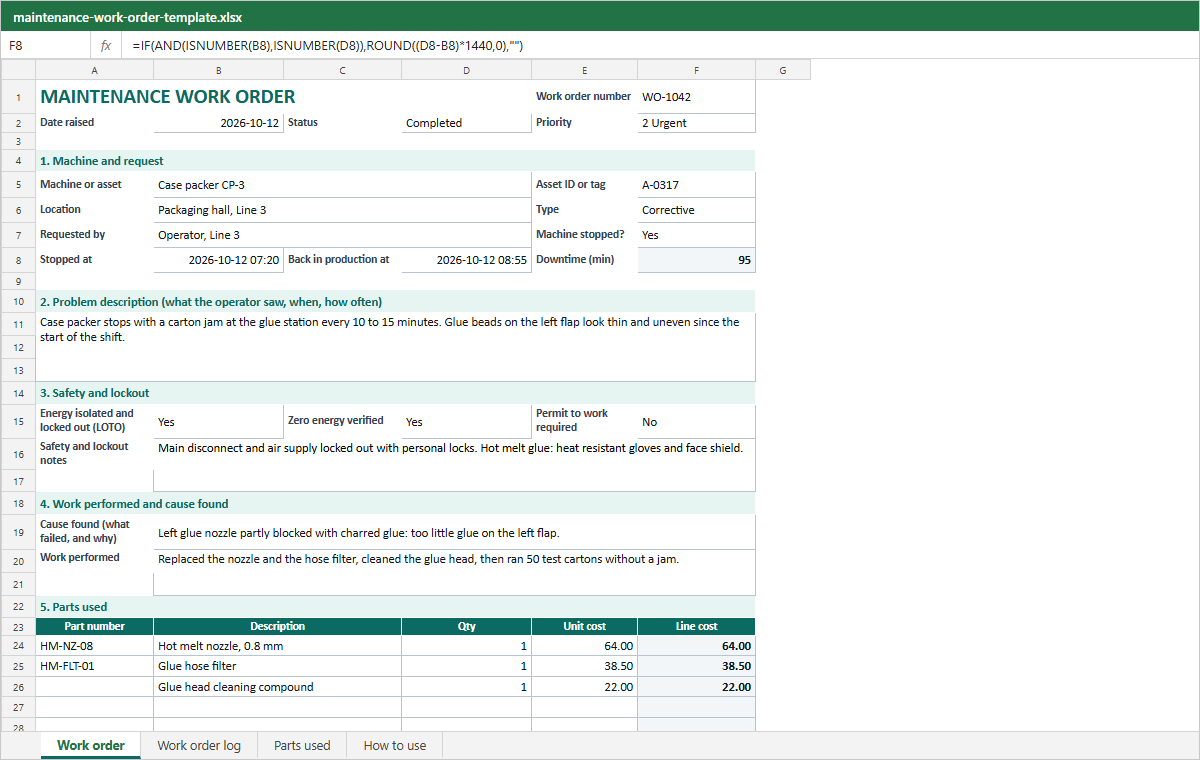
Task: Open the How to use tab
Action: click(x=395, y=745)
